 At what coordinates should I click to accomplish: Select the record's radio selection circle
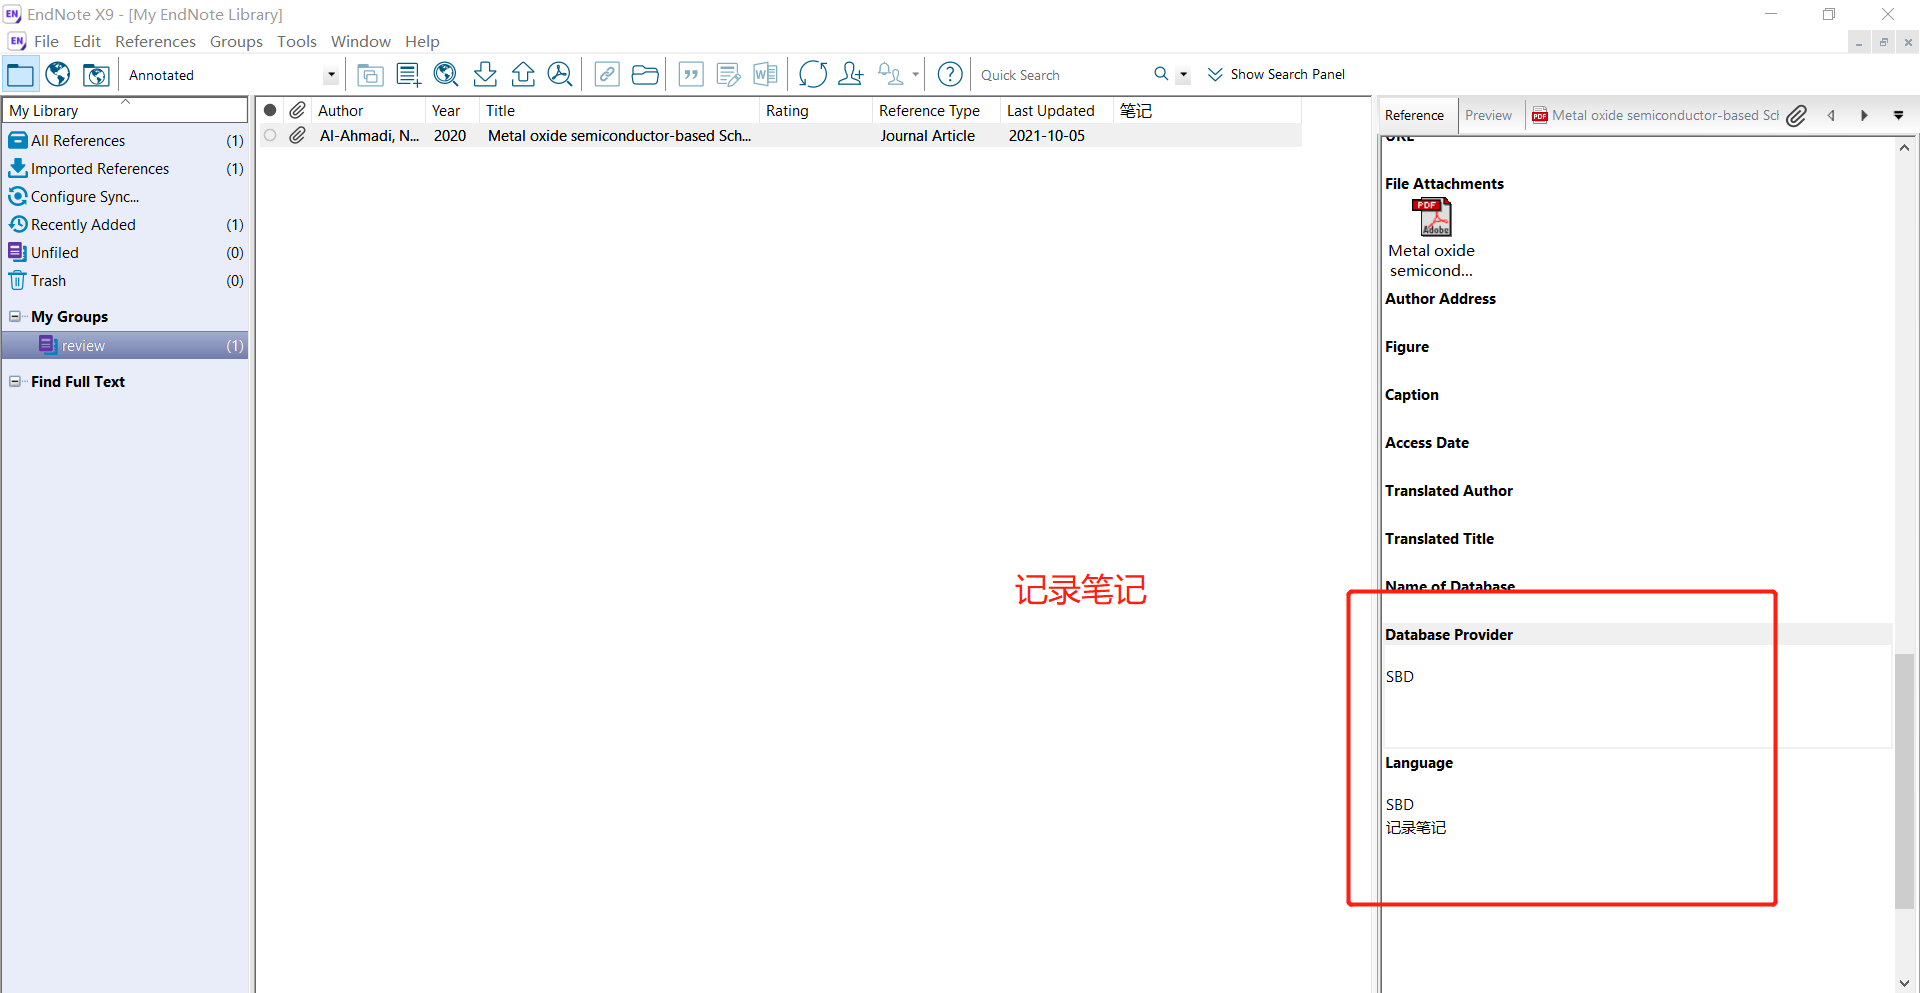(x=270, y=135)
